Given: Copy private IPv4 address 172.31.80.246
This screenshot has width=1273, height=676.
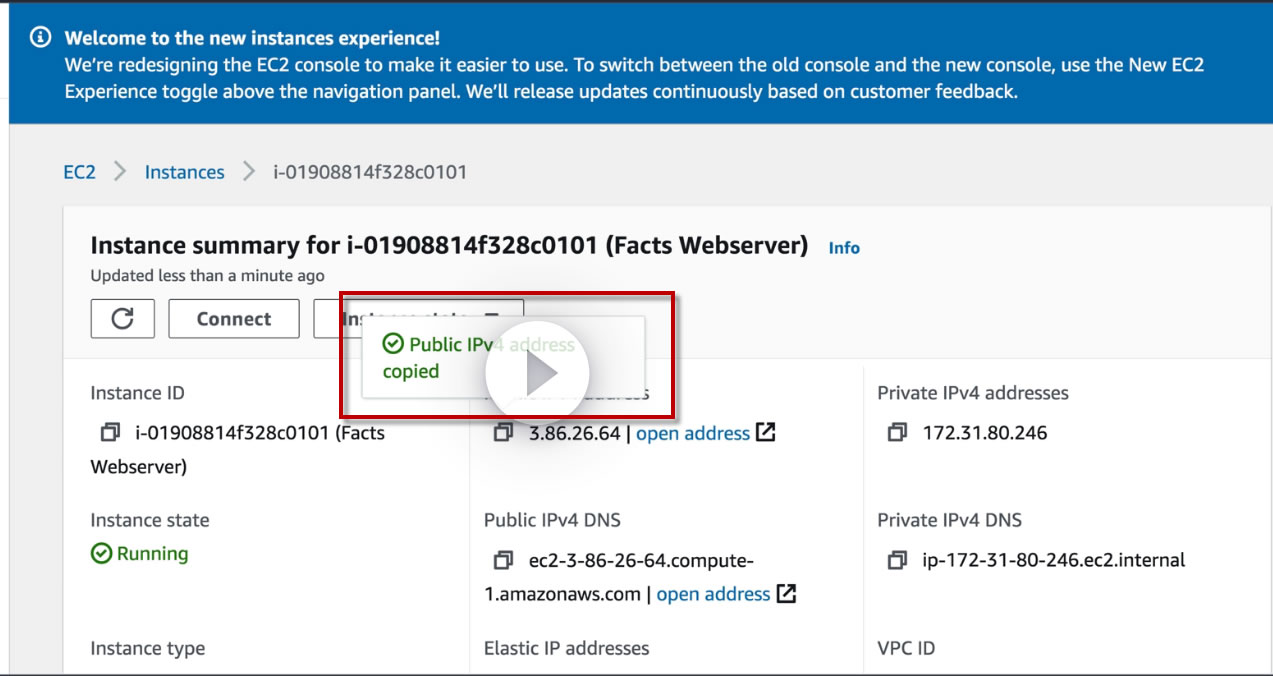Looking at the screenshot, I should click(897, 433).
